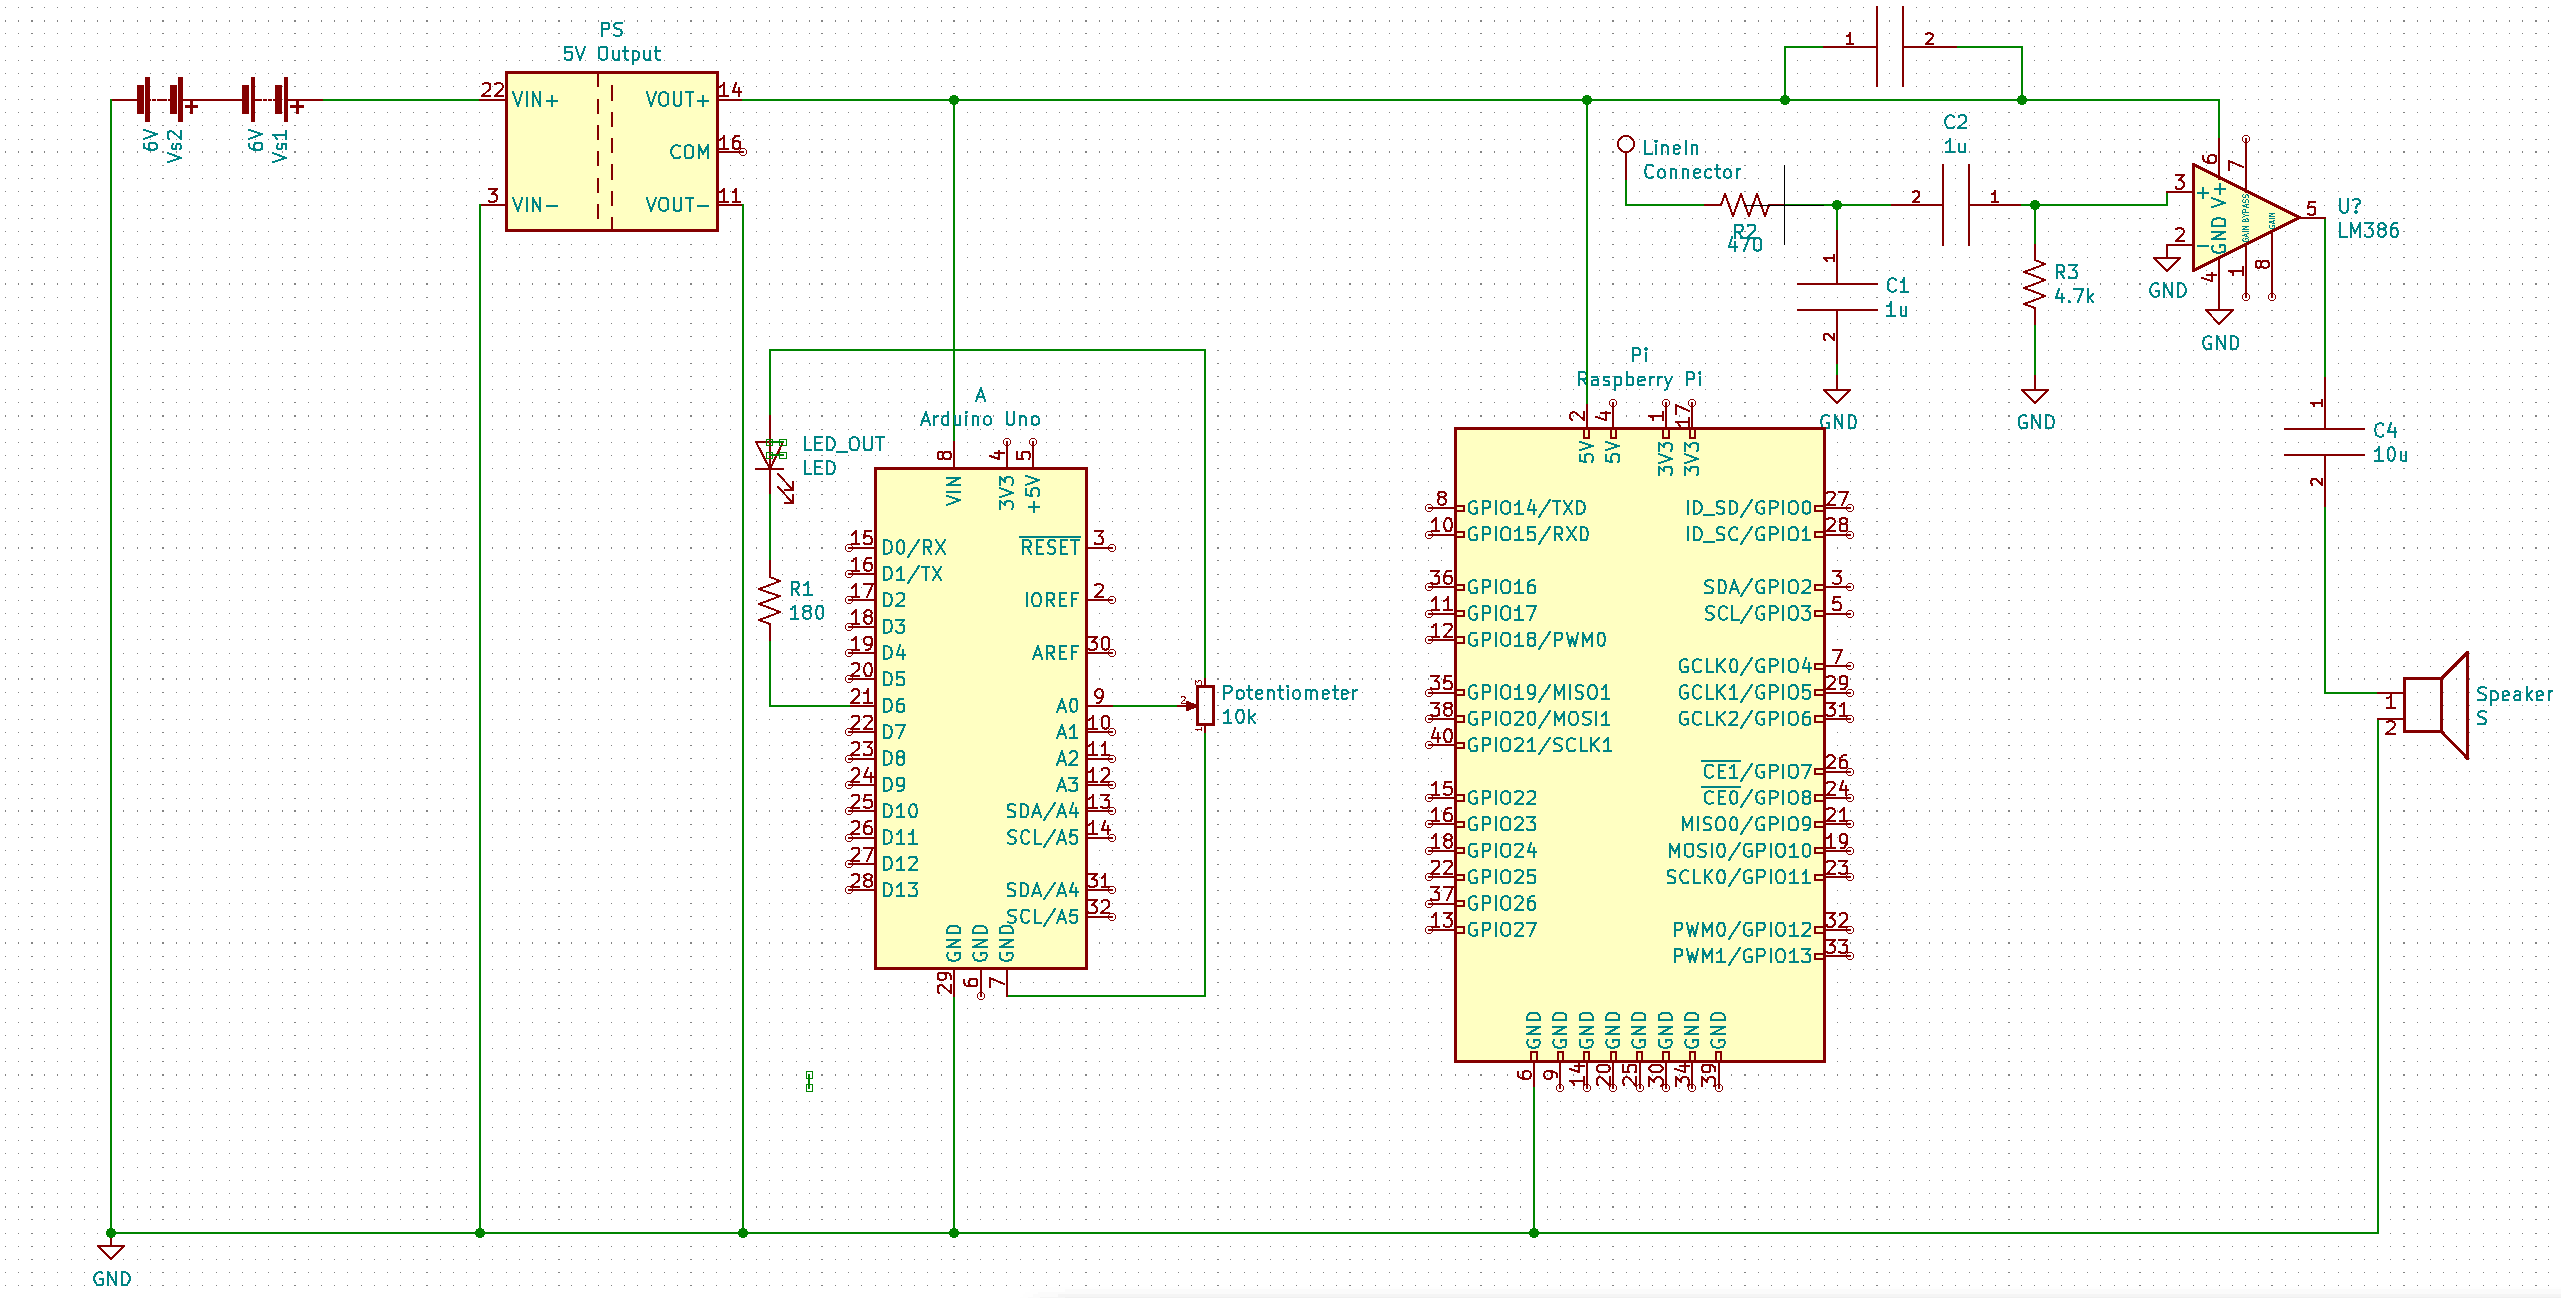2561x1298 pixels.
Task: Select the unlabeled capacitor above the power rail
Action: (1890, 47)
